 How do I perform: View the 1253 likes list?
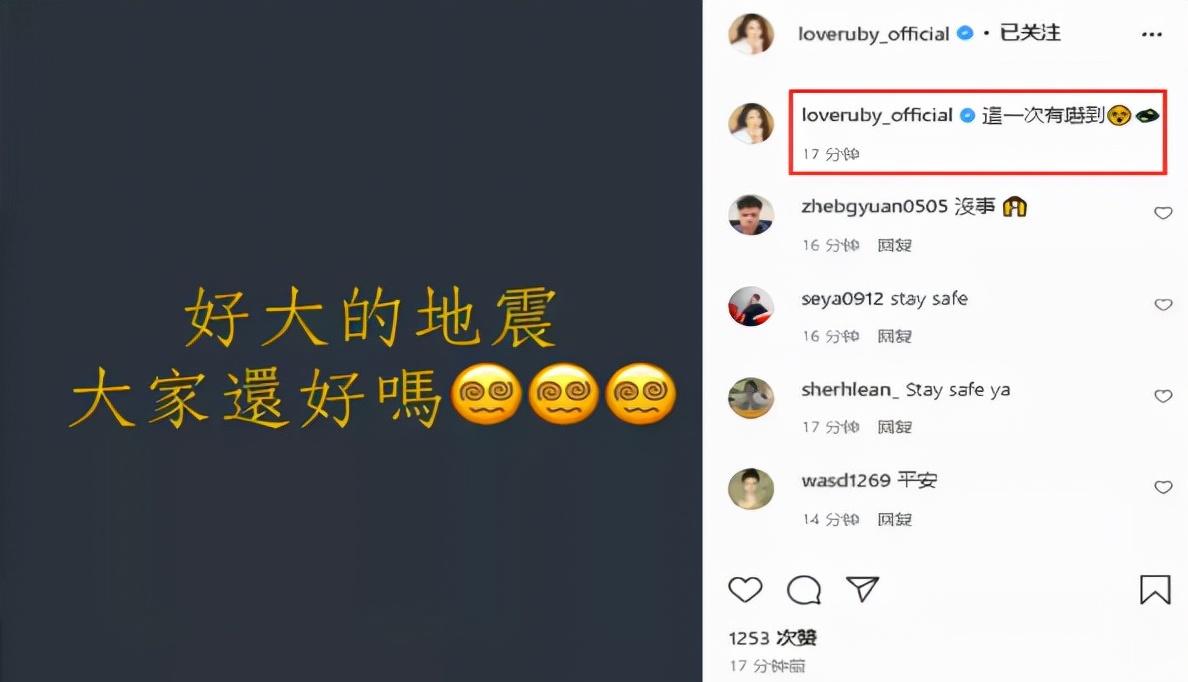[x=772, y=638]
